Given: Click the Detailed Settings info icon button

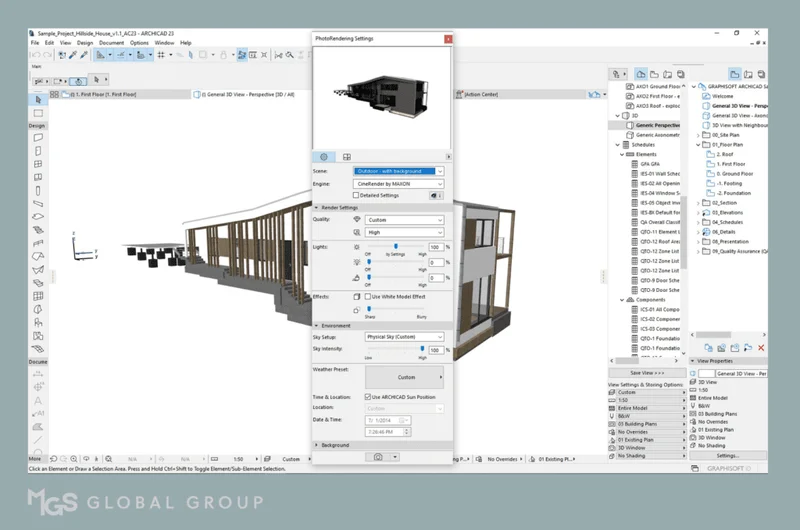Looking at the screenshot, I should pyautogui.click(x=437, y=195).
